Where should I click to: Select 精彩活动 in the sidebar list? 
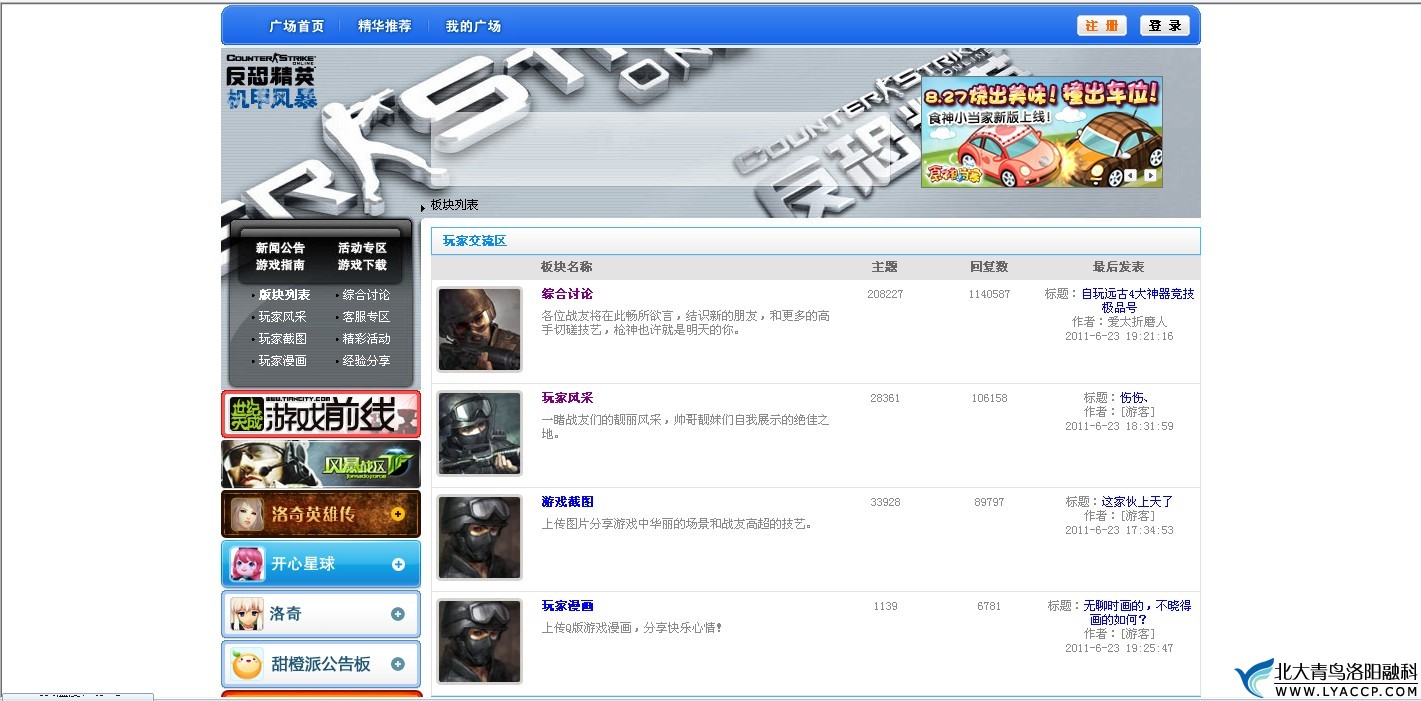pyautogui.click(x=366, y=339)
